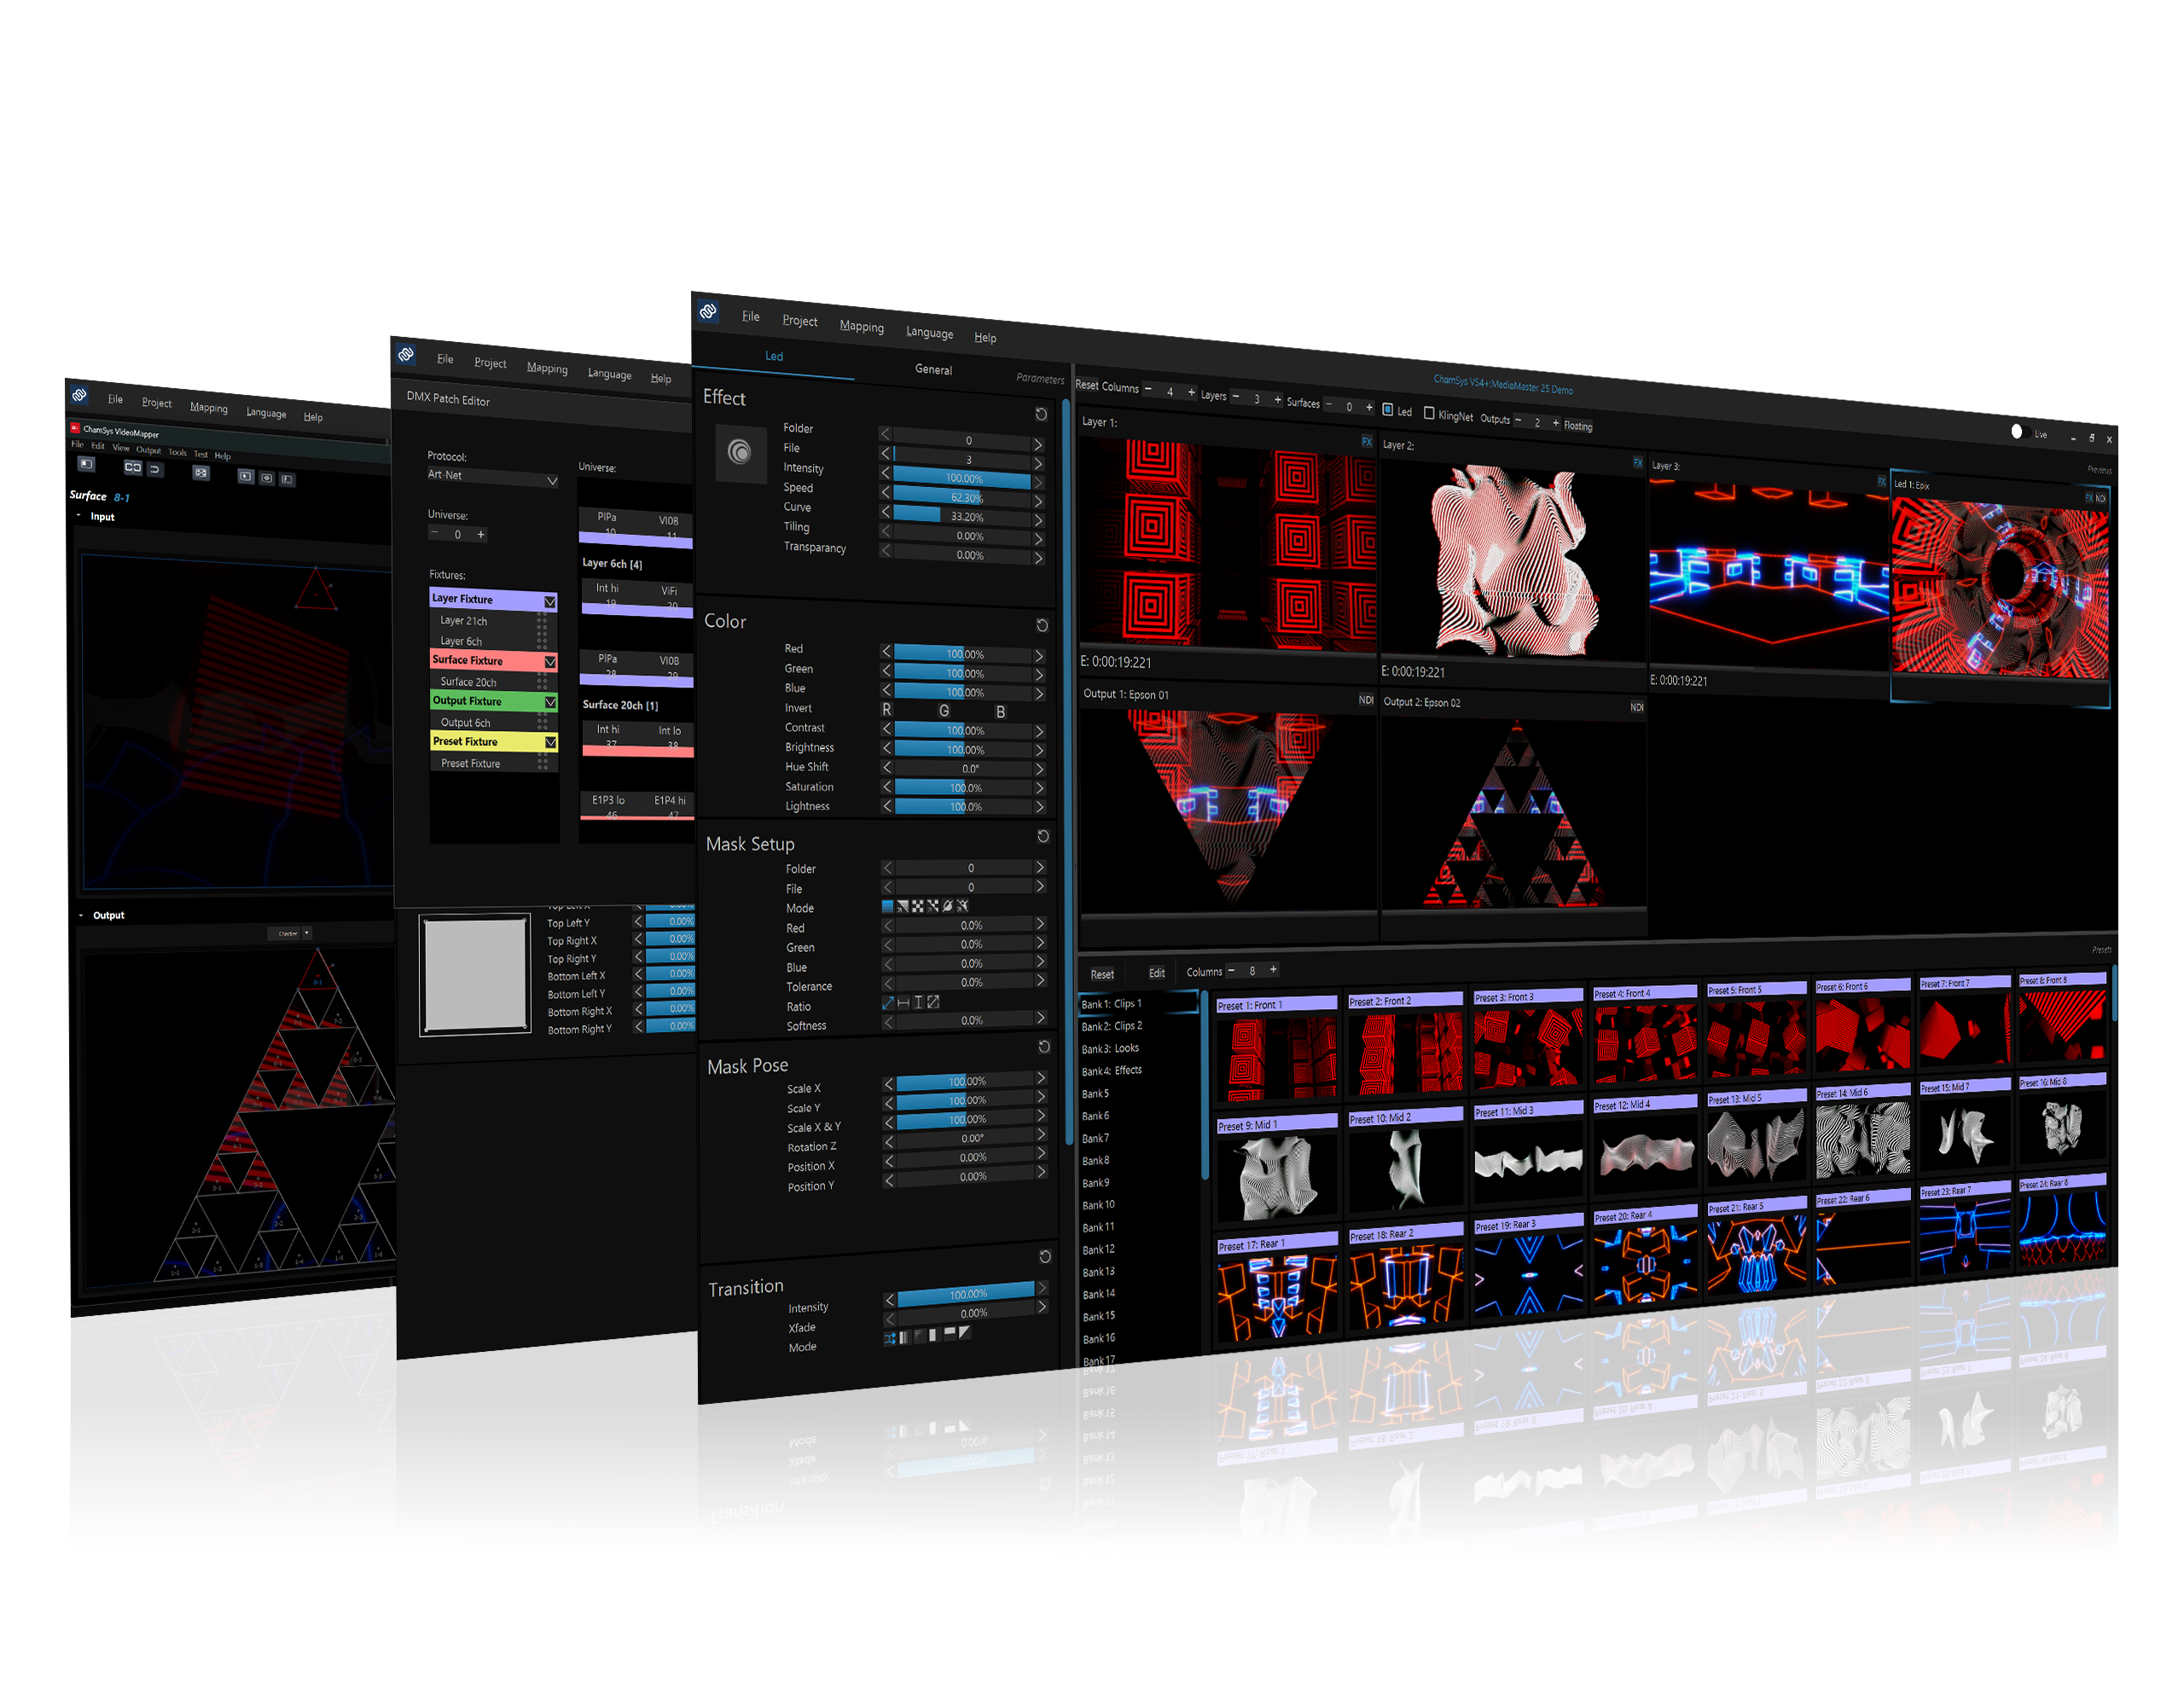Adjust the Effect Intensity slider bar
Screen dimensions: 2184x1687
click(x=961, y=479)
